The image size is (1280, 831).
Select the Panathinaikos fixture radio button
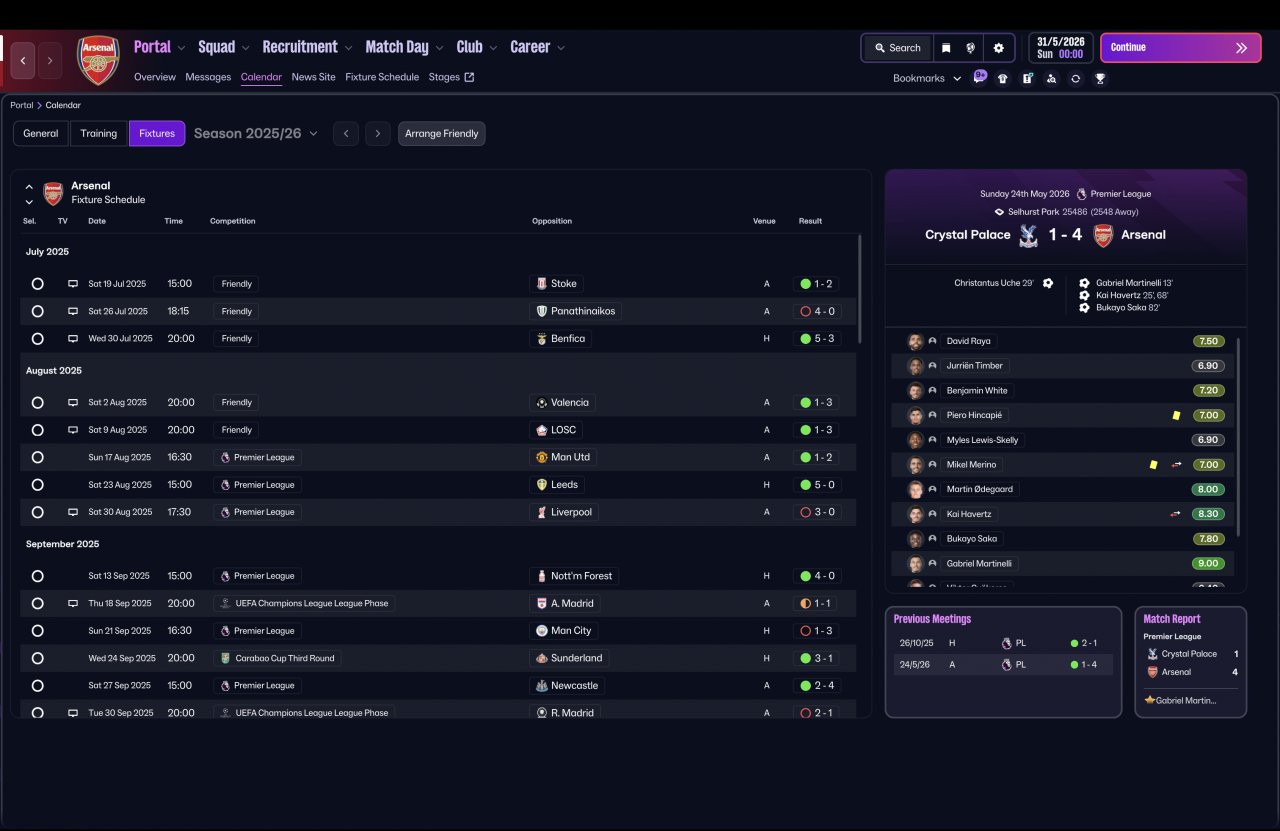click(37, 311)
